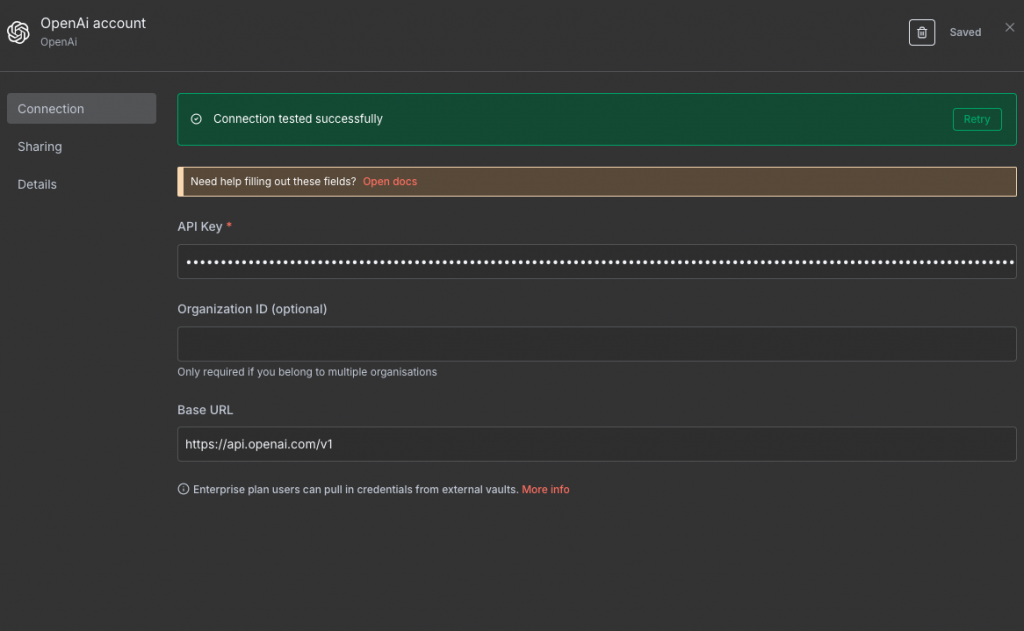
Task: Retry the connection test
Action: pyautogui.click(x=976, y=119)
